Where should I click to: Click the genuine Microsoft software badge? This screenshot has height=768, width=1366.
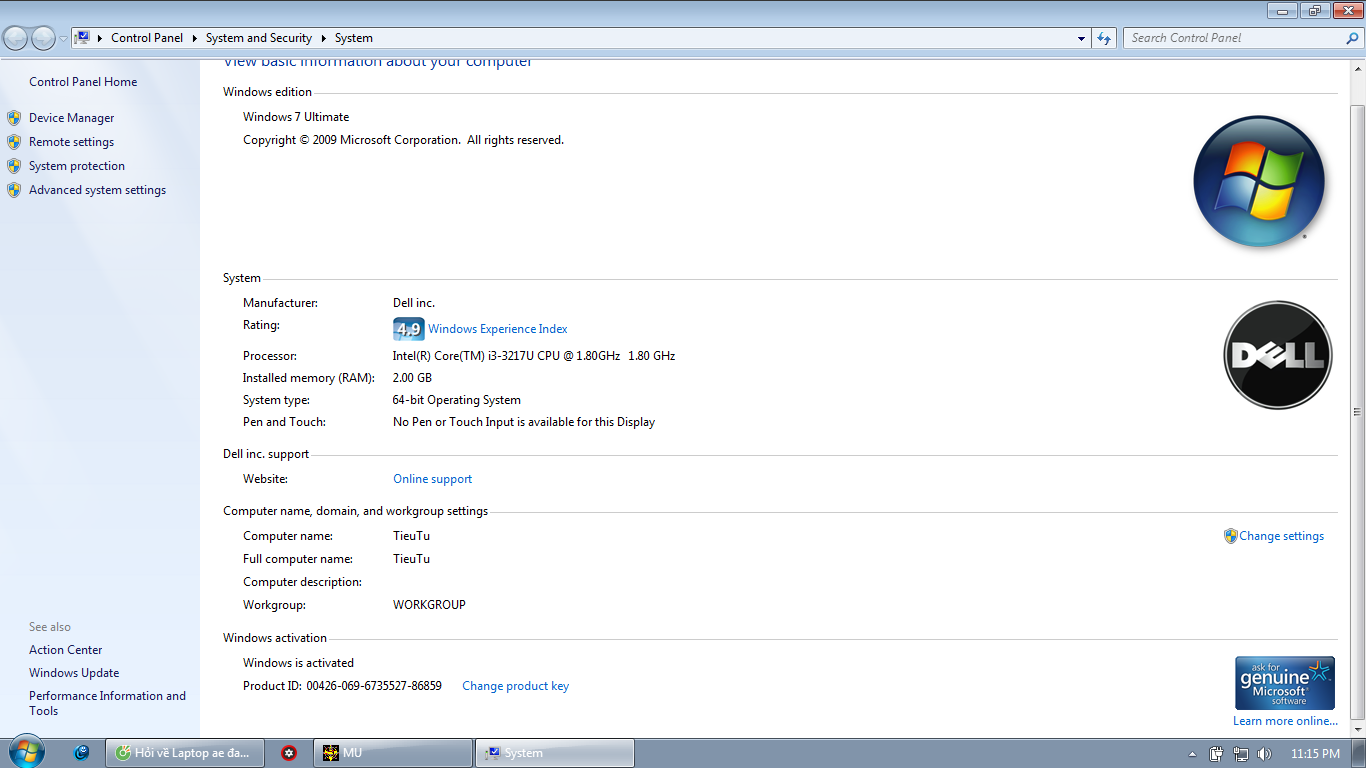coord(1285,683)
